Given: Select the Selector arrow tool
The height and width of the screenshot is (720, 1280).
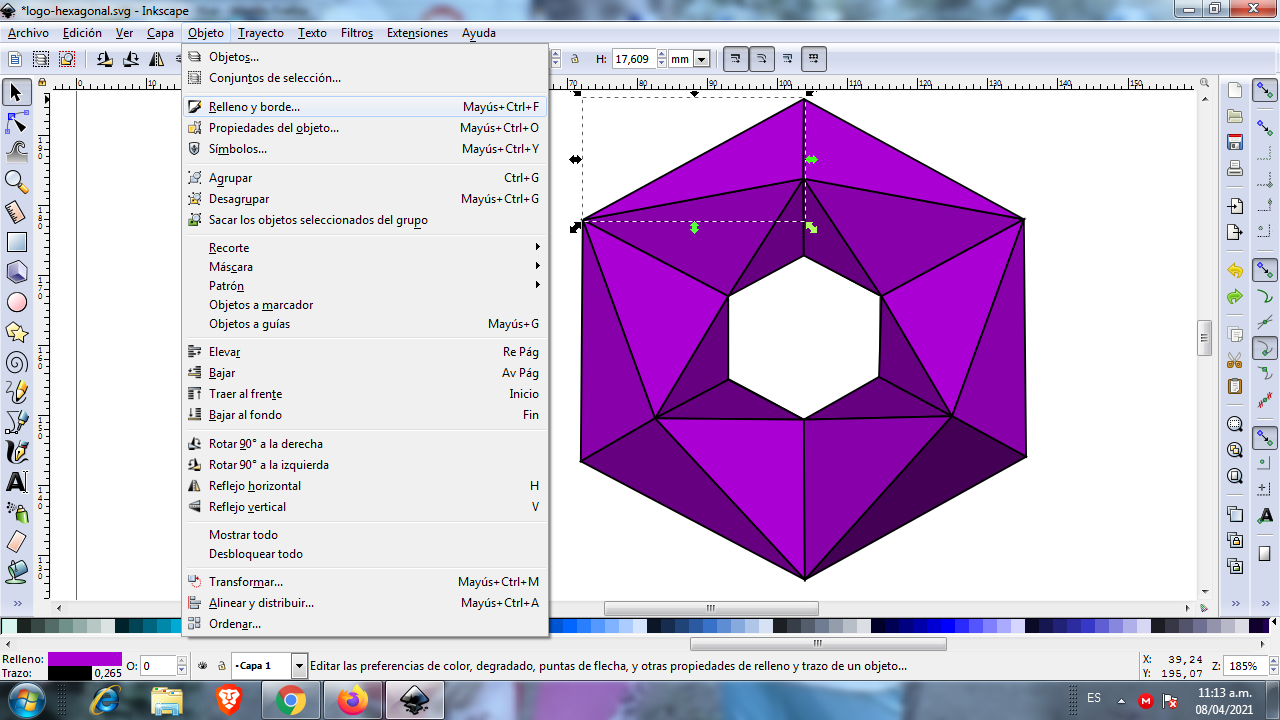Looking at the screenshot, I should [16, 93].
